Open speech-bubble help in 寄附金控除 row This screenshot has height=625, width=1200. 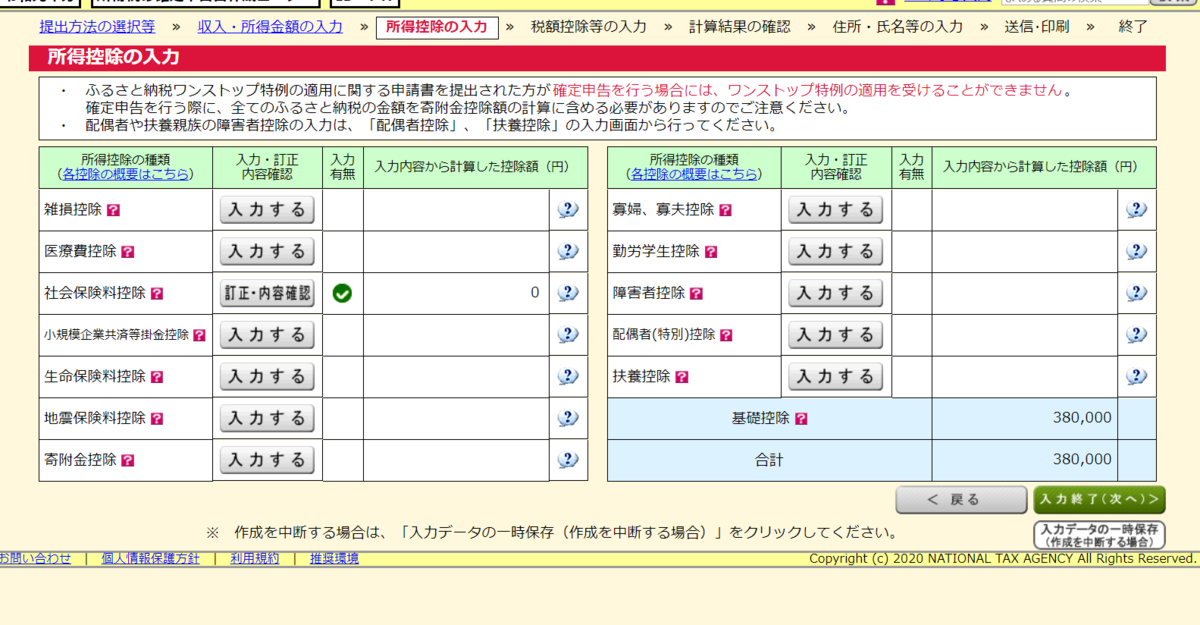[x=568, y=460]
